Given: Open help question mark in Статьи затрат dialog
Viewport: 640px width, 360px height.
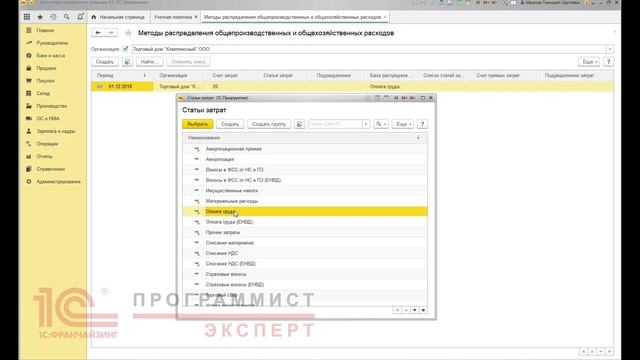Looking at the screenshot, I should point(422,124).
